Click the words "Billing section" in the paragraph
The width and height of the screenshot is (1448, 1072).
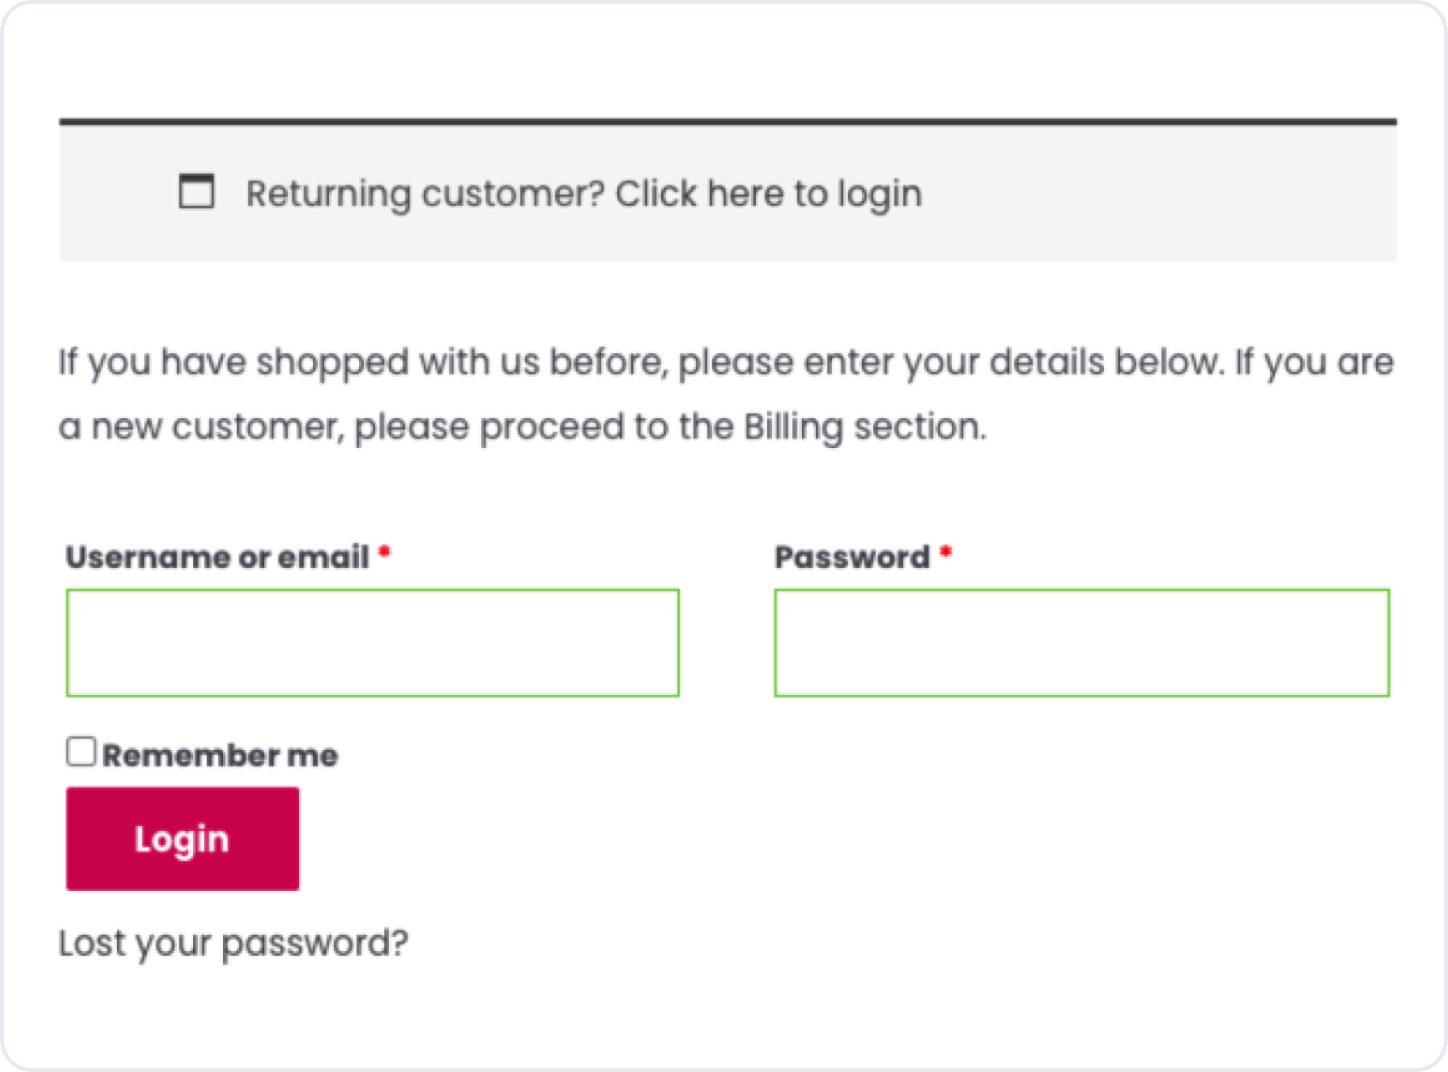[x=864, y=427]
